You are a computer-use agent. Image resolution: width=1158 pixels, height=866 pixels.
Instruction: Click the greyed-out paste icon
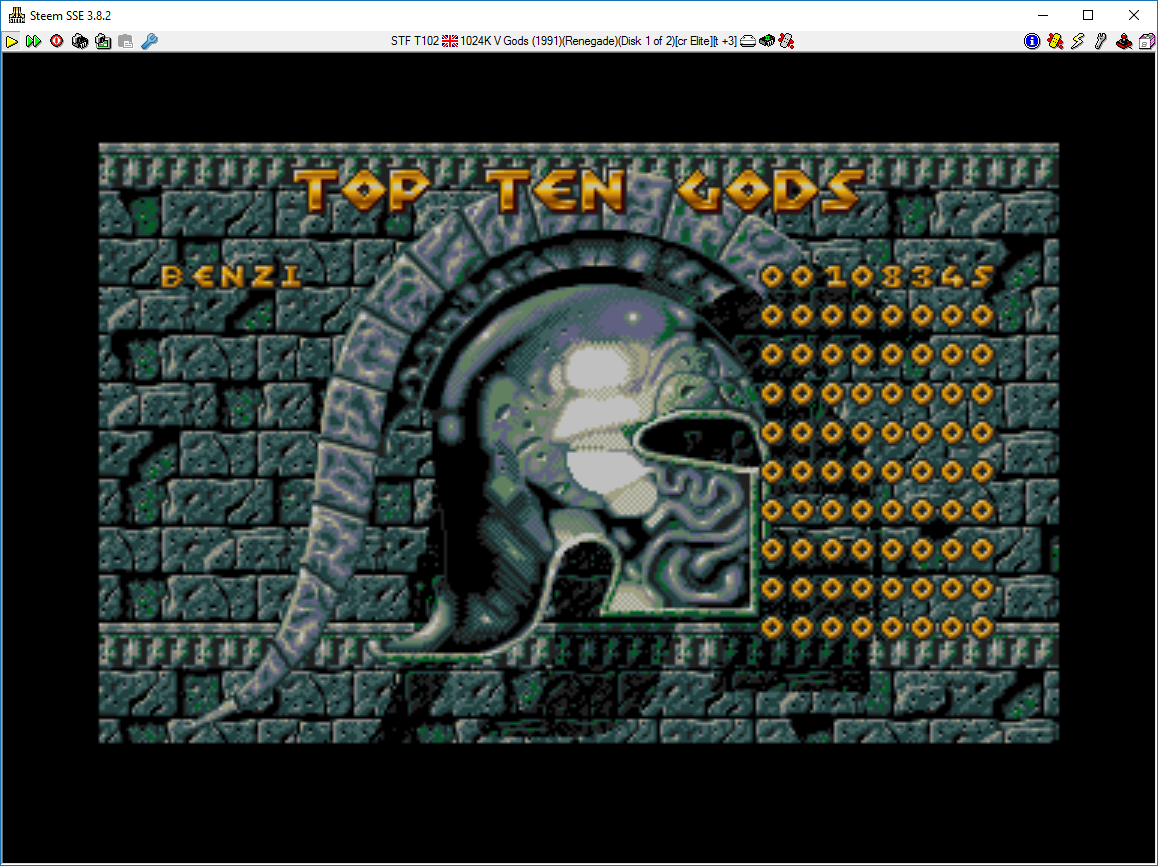click(125, 41)
